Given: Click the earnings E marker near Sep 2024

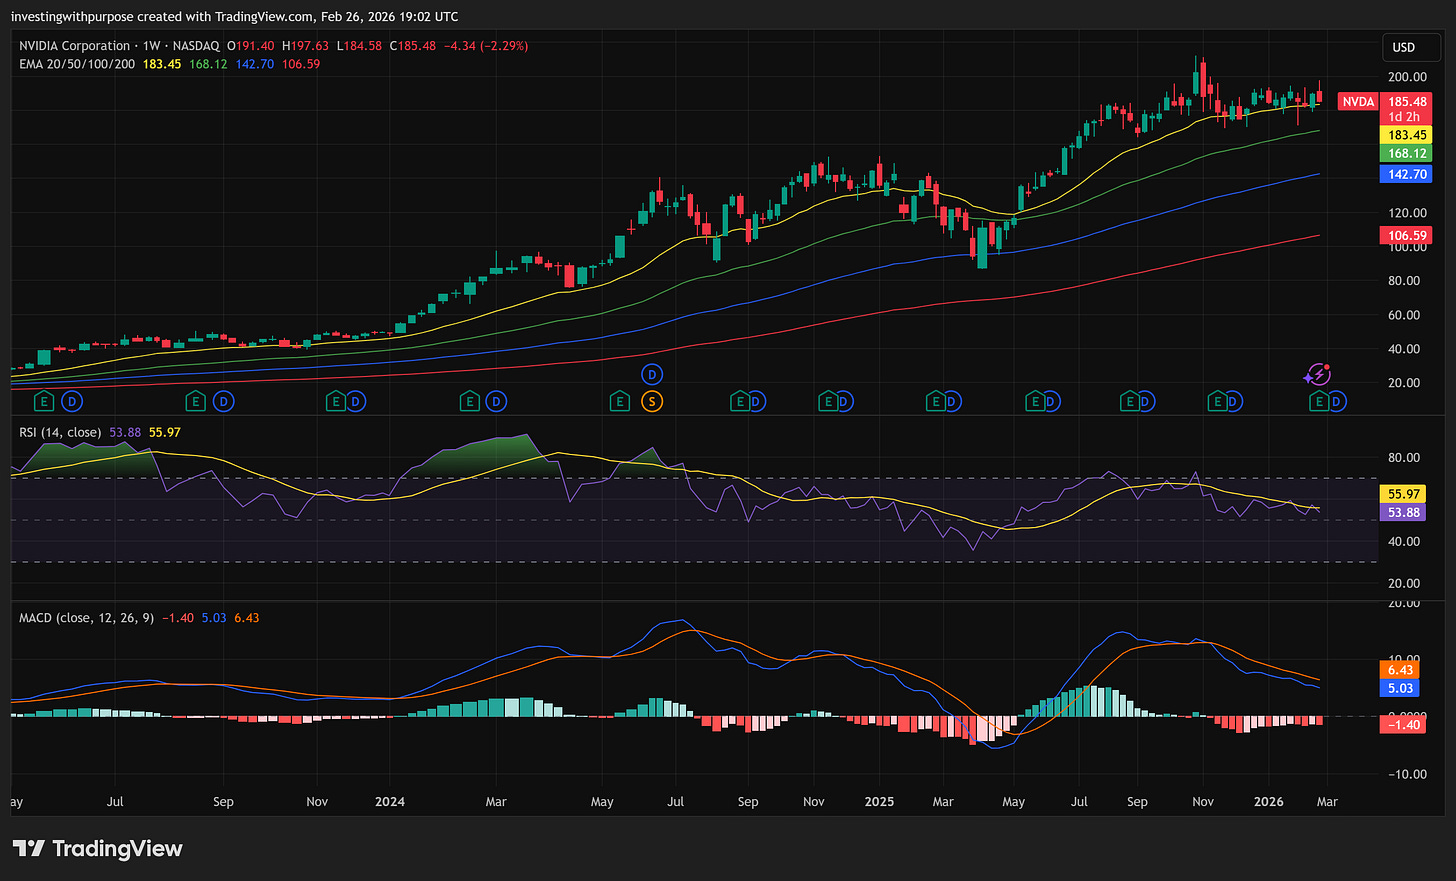Looking at the screenshot, I should [x=739, y=401].
